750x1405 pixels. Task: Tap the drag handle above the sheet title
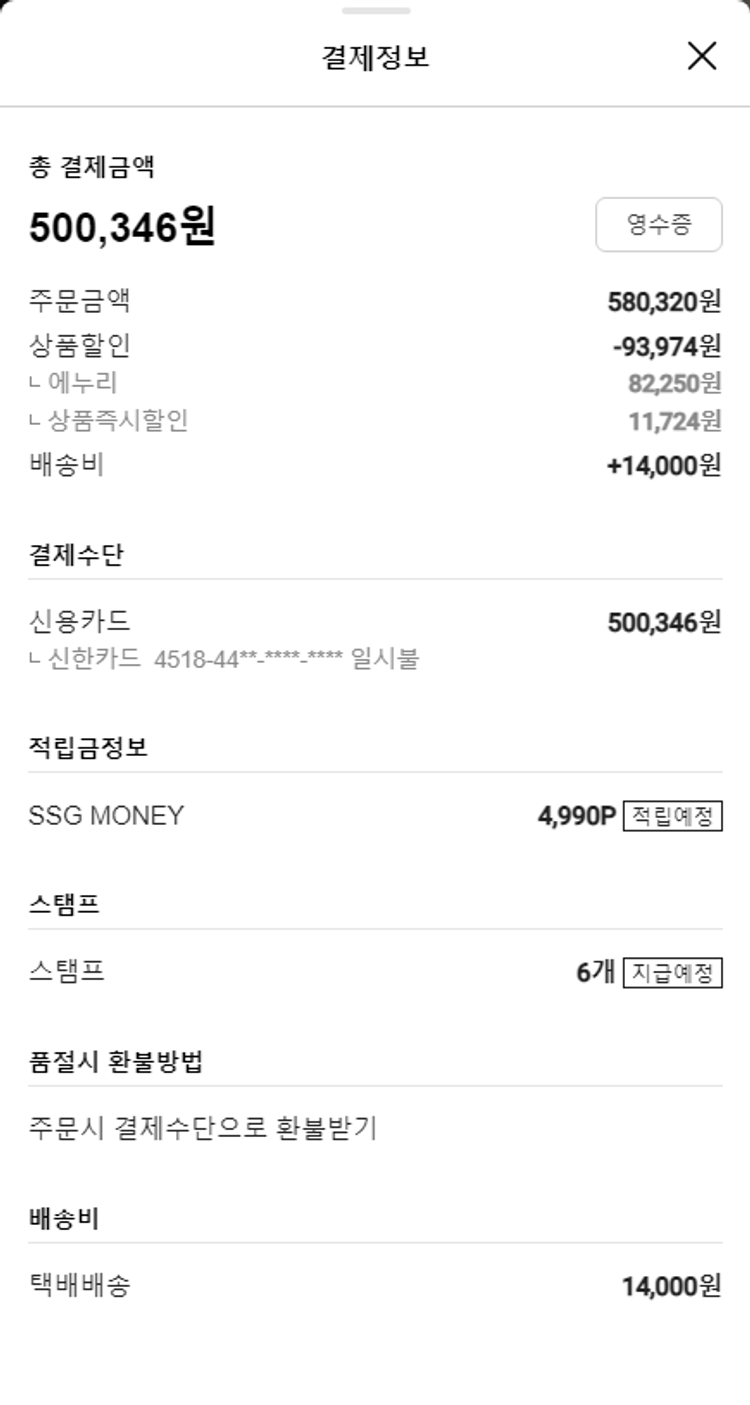[375, 11]
